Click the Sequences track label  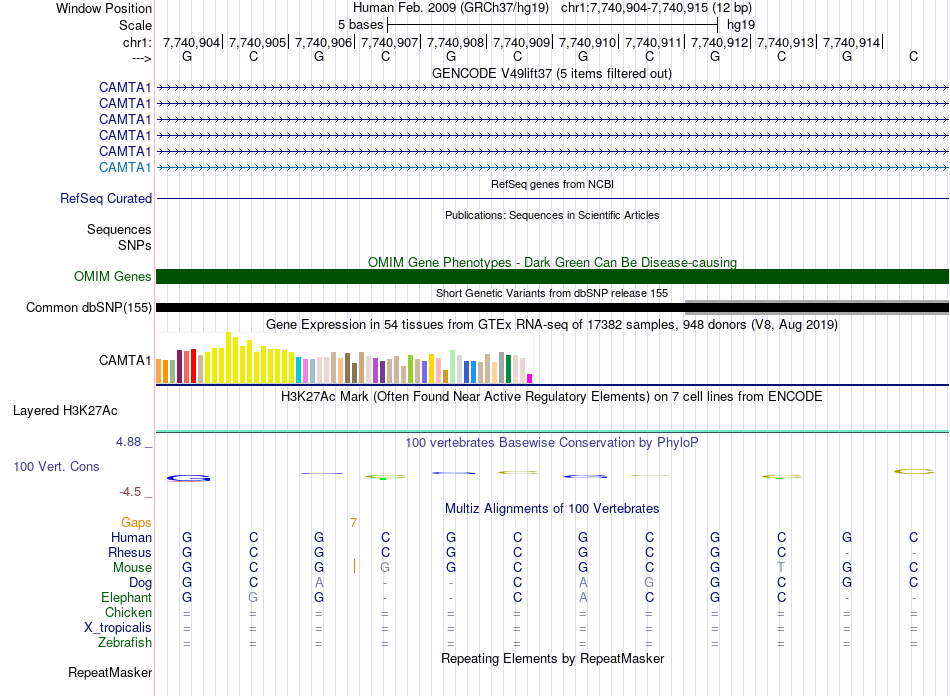[x=119, y=230]
